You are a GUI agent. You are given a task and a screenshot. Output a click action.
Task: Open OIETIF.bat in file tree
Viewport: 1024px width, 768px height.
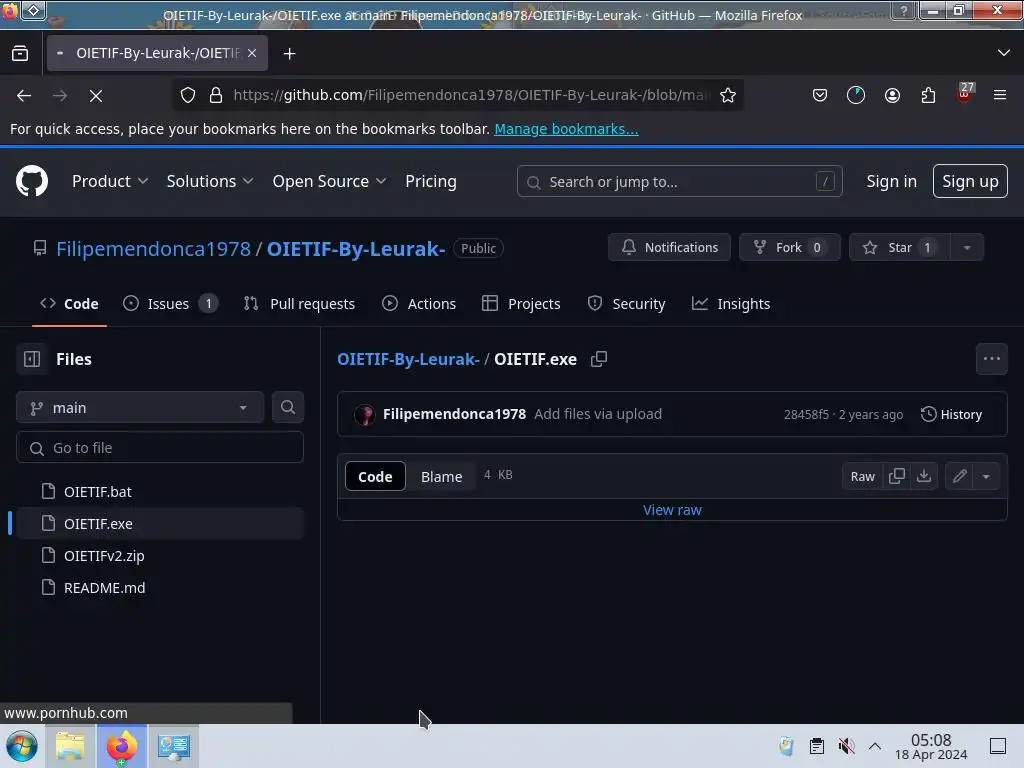(x=160, y=491)
